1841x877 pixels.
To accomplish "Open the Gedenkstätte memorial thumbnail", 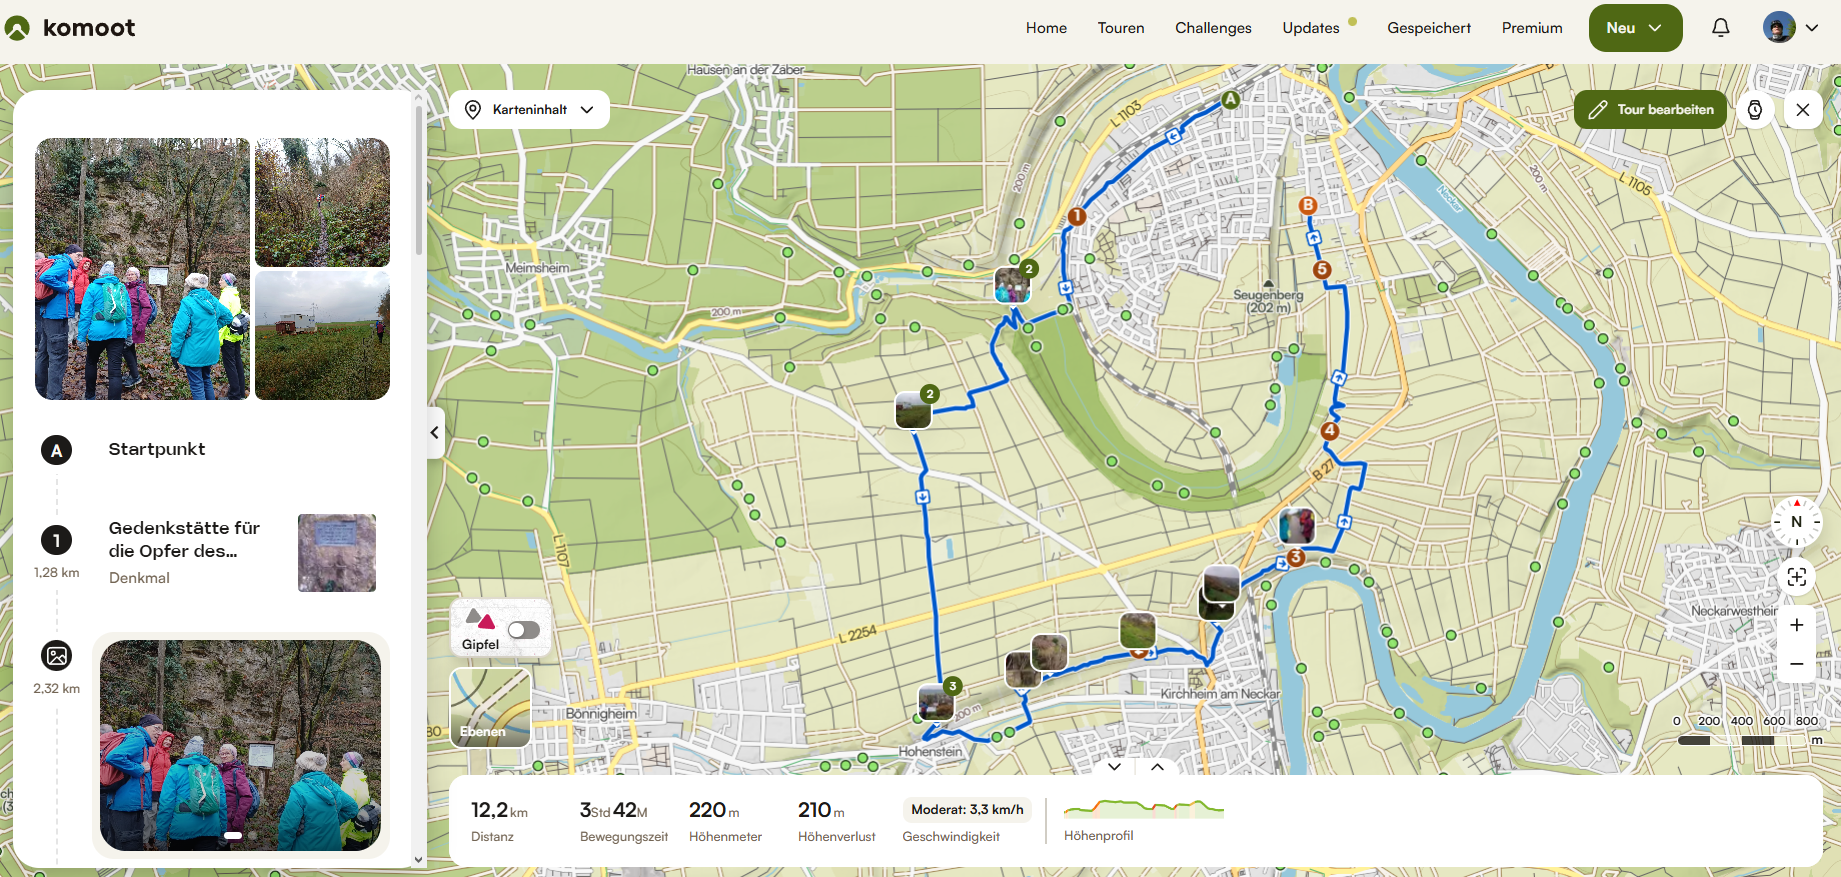I will [337, 553].
